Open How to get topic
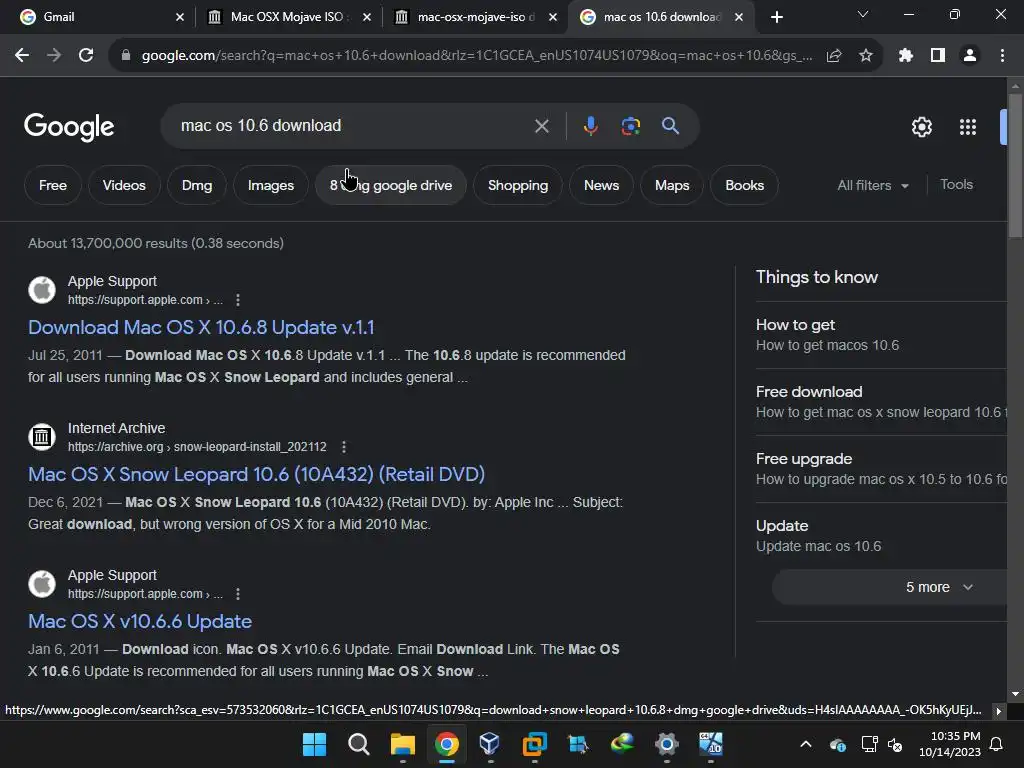This screenshot has width=1024, height=768. (881, 334)
